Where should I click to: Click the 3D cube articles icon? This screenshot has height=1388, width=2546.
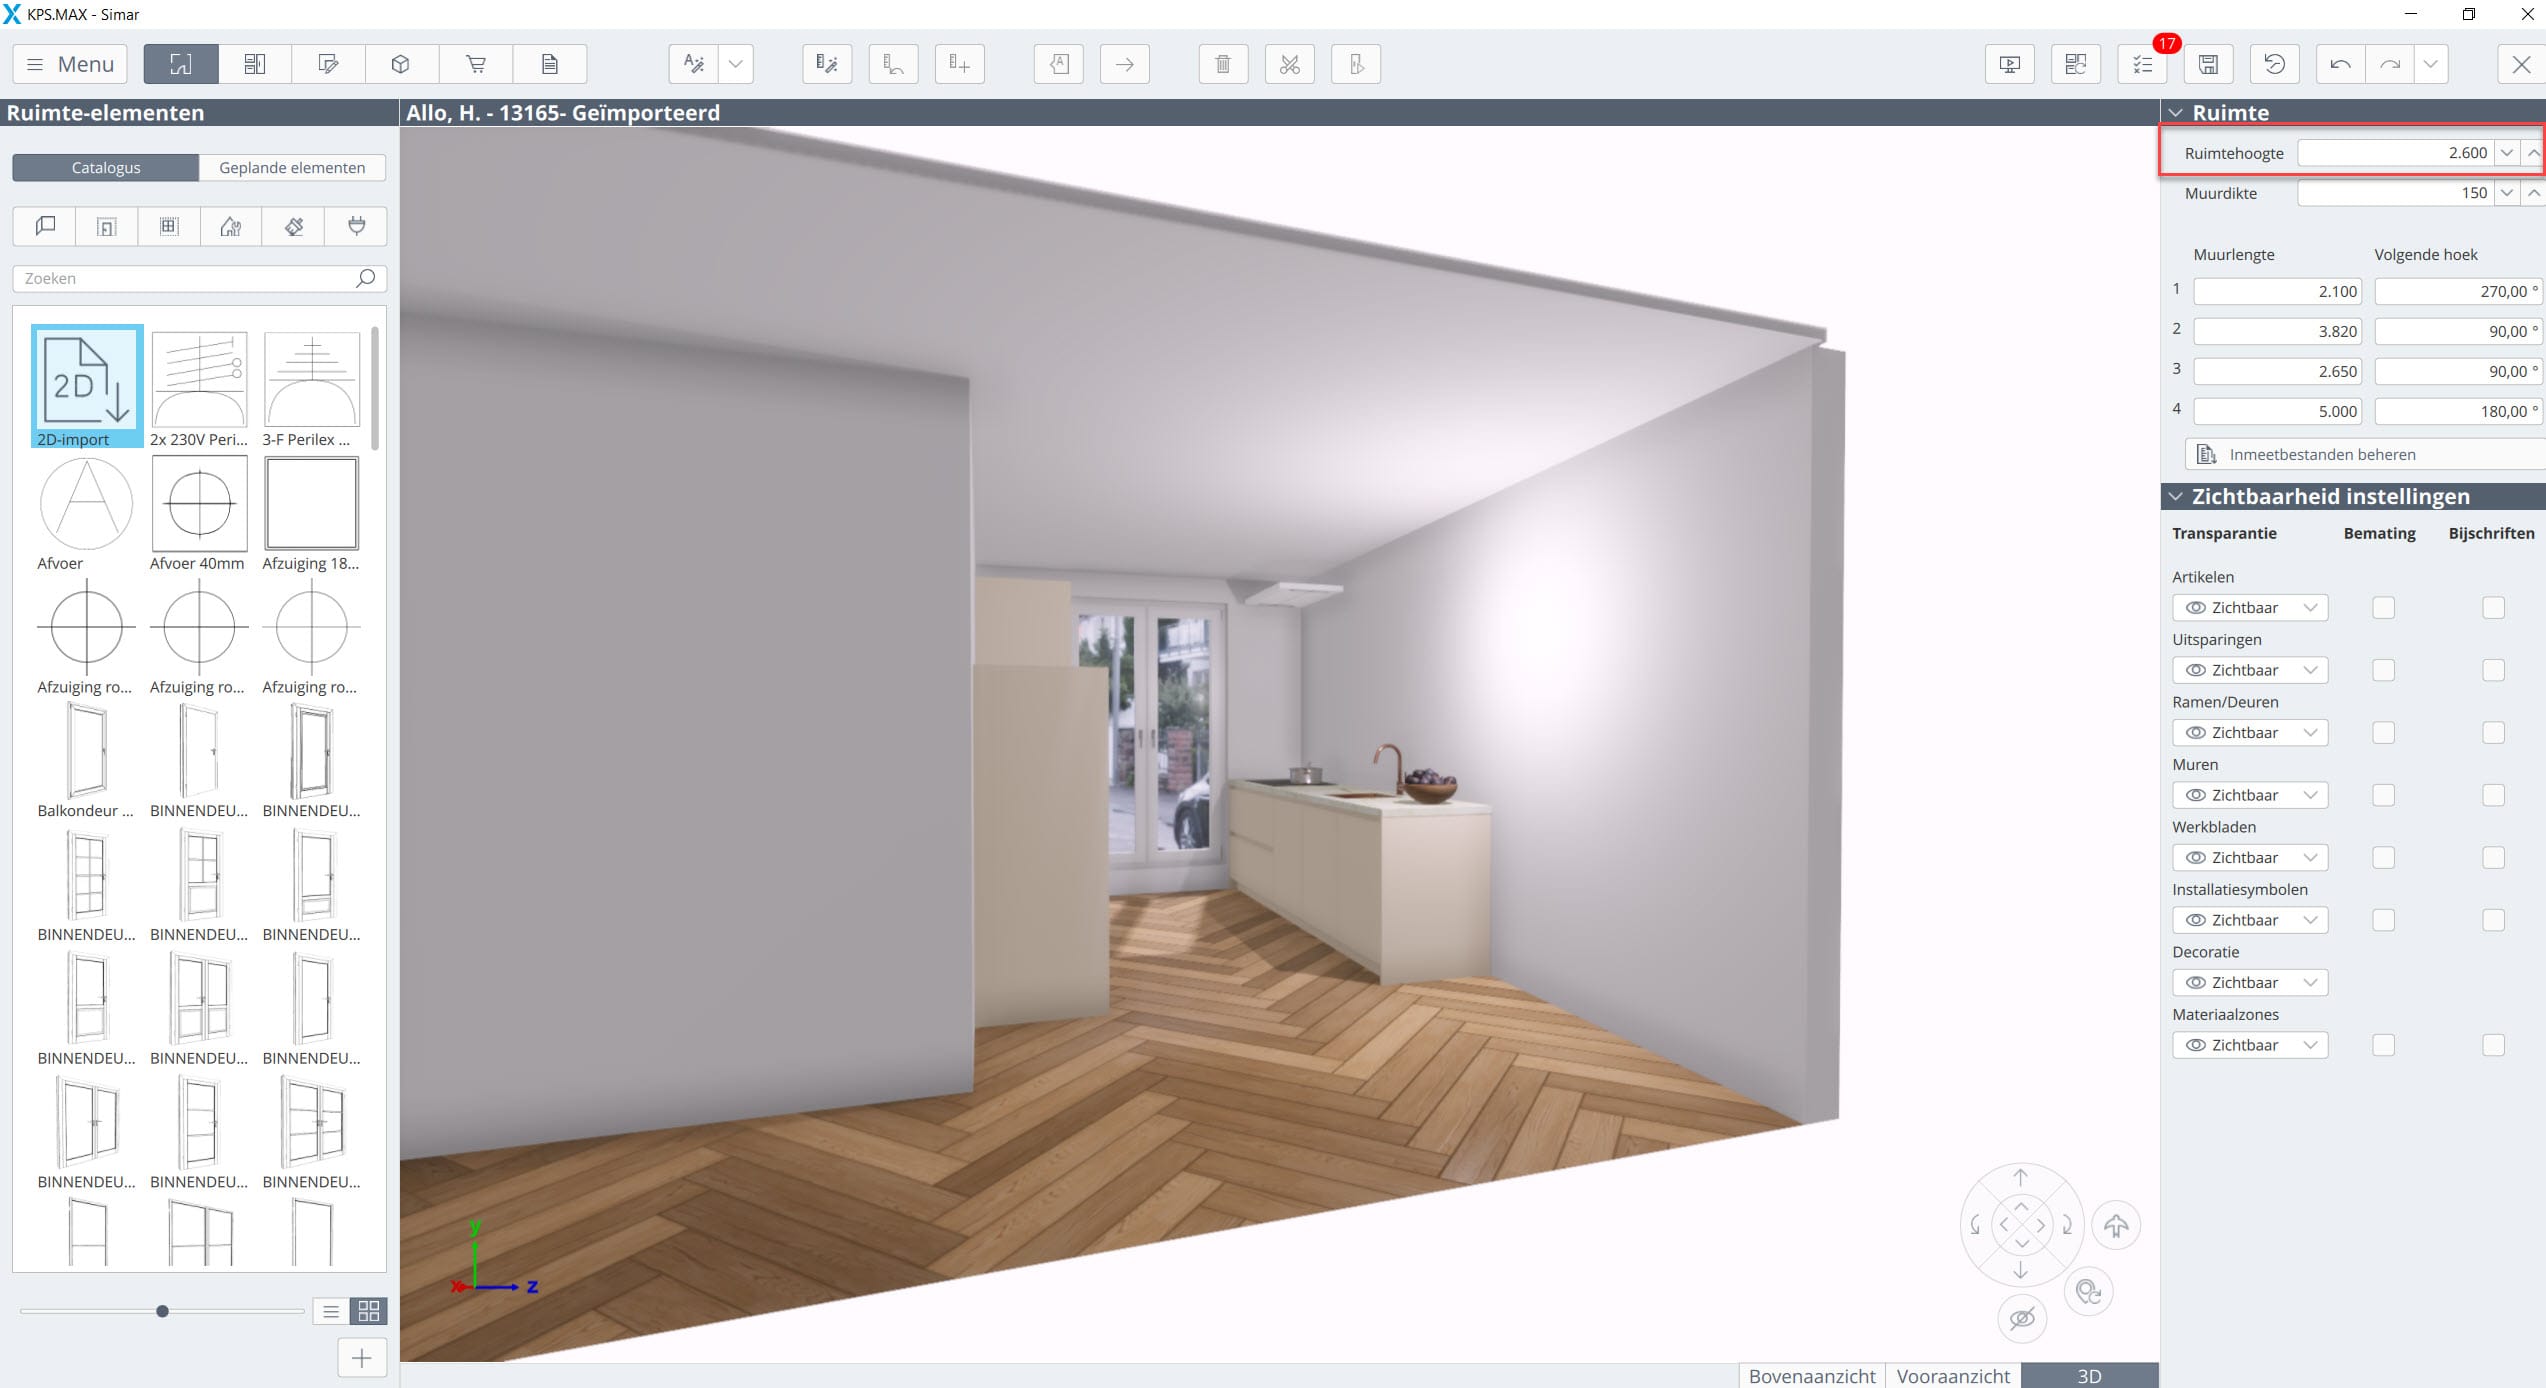[401, 64]
